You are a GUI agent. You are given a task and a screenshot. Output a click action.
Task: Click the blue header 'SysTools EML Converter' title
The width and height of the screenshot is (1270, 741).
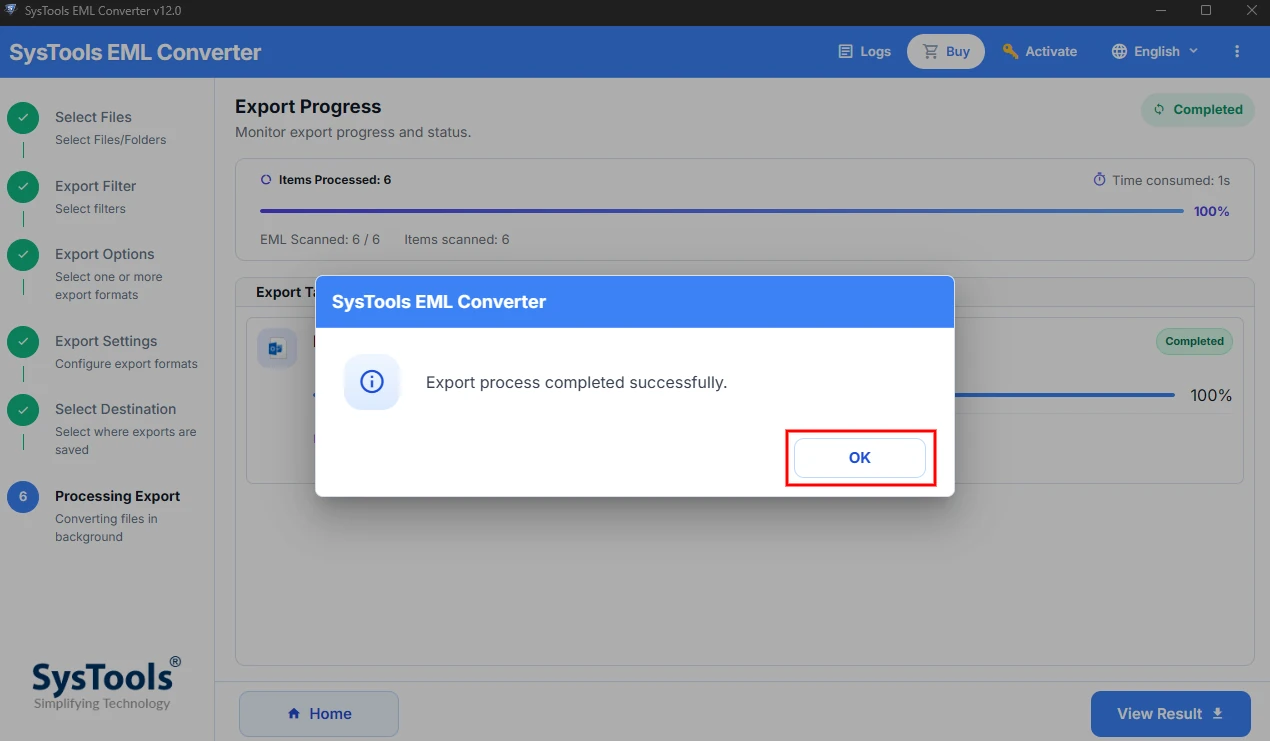(135, 52)
